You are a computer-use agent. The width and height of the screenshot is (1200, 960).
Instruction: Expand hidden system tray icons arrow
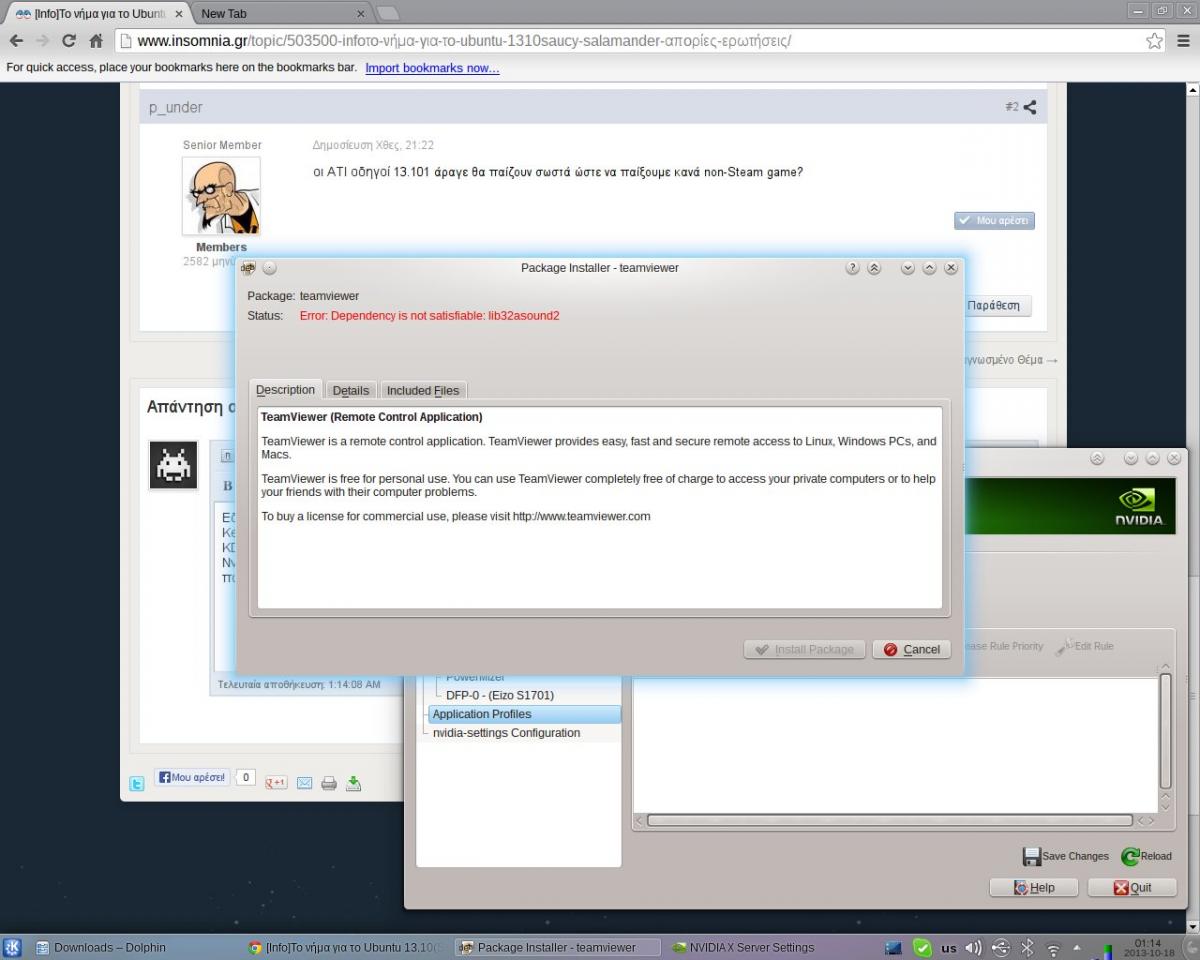point(1077,947)
